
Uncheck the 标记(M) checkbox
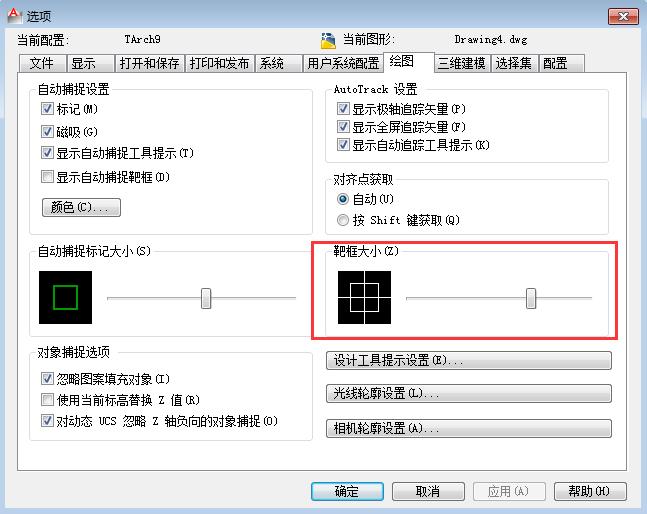tap(47, 108)
